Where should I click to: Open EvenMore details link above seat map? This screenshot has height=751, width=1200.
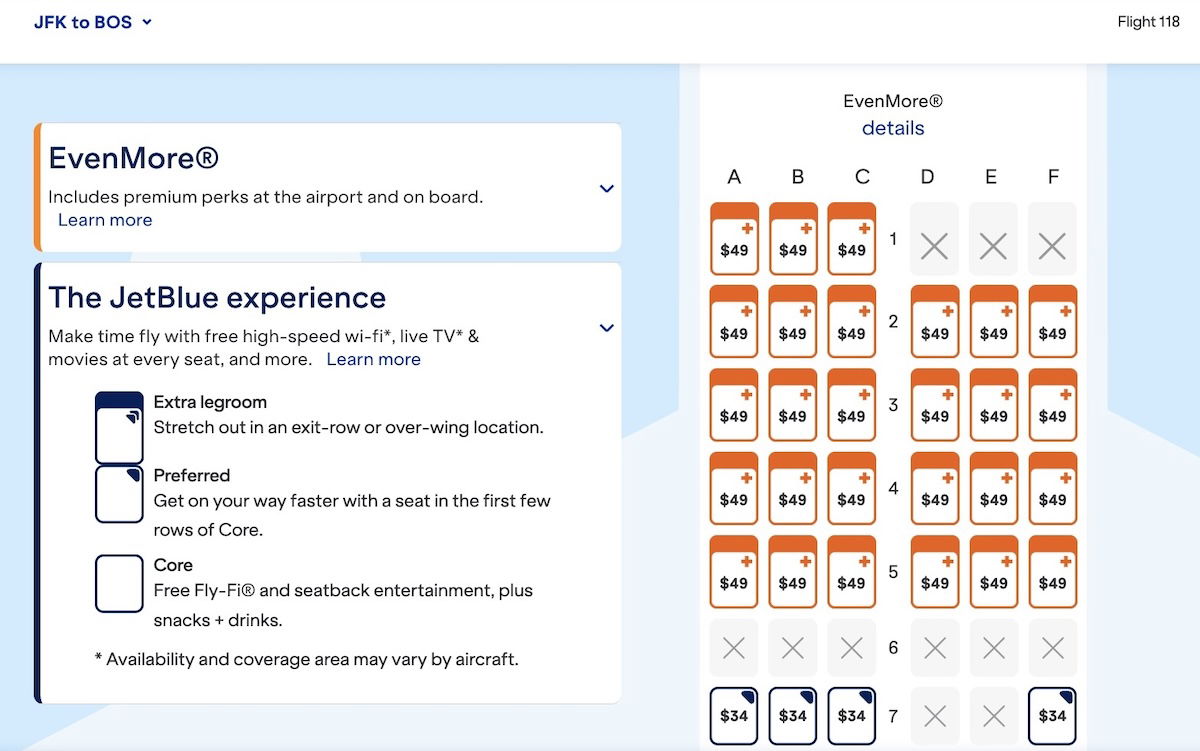point(893,128)
